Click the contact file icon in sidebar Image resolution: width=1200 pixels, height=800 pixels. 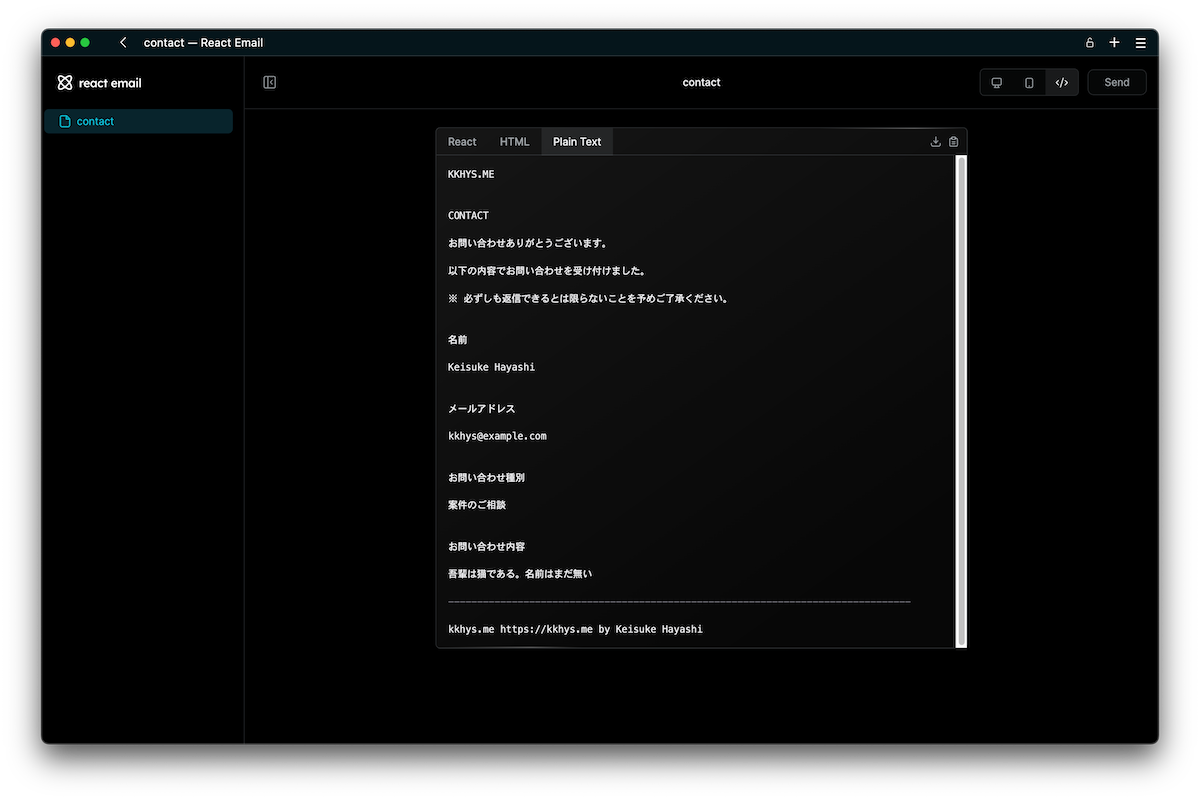click(x=64, y=121)
